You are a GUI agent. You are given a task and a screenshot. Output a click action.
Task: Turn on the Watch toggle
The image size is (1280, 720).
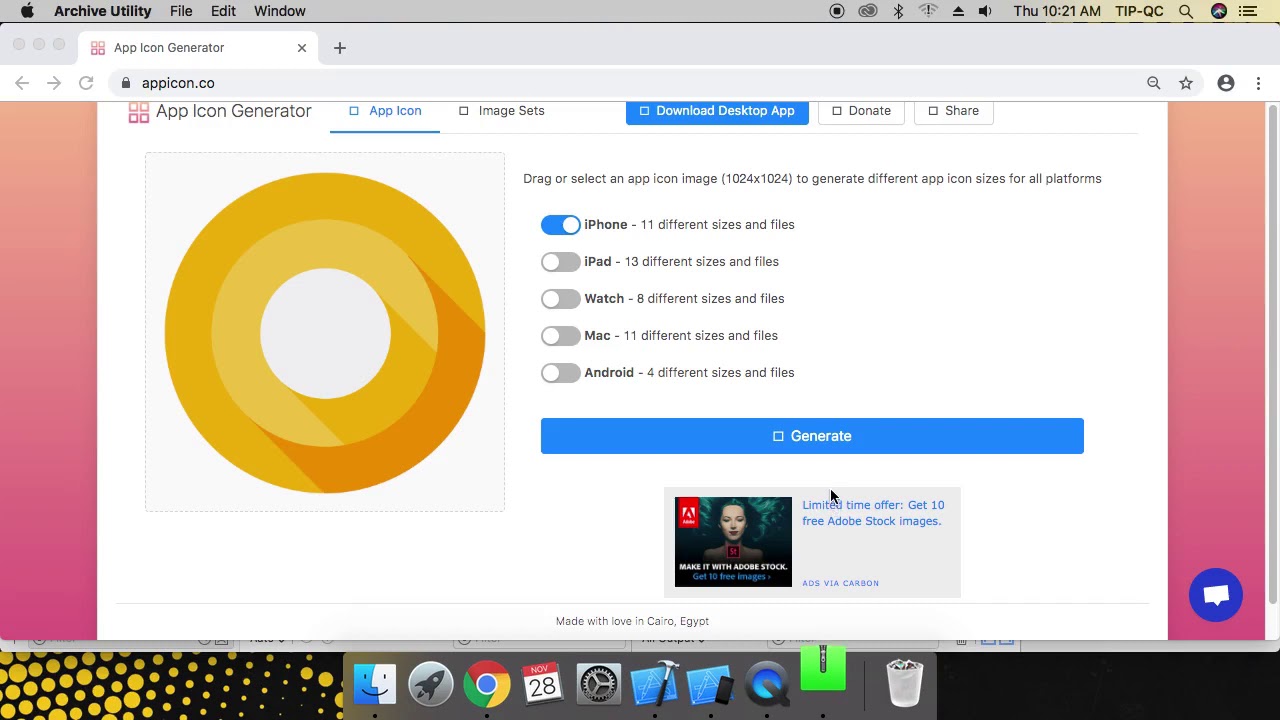pyautogui.click(x=560, y=299)
